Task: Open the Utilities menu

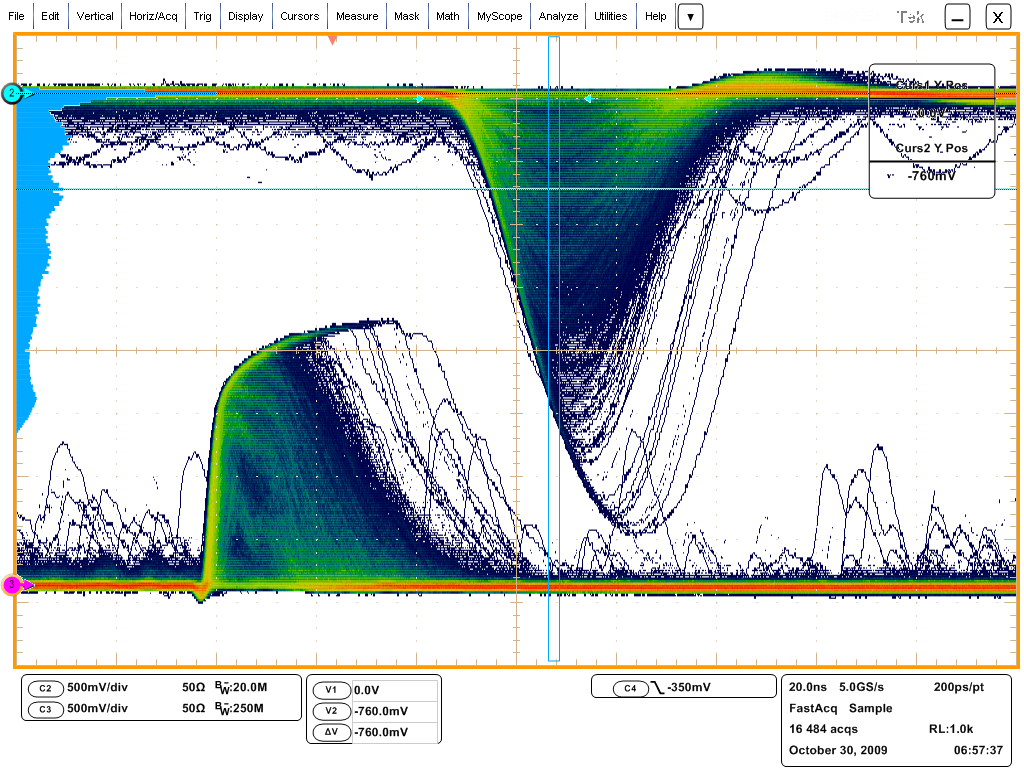Action: click(610, 16)
